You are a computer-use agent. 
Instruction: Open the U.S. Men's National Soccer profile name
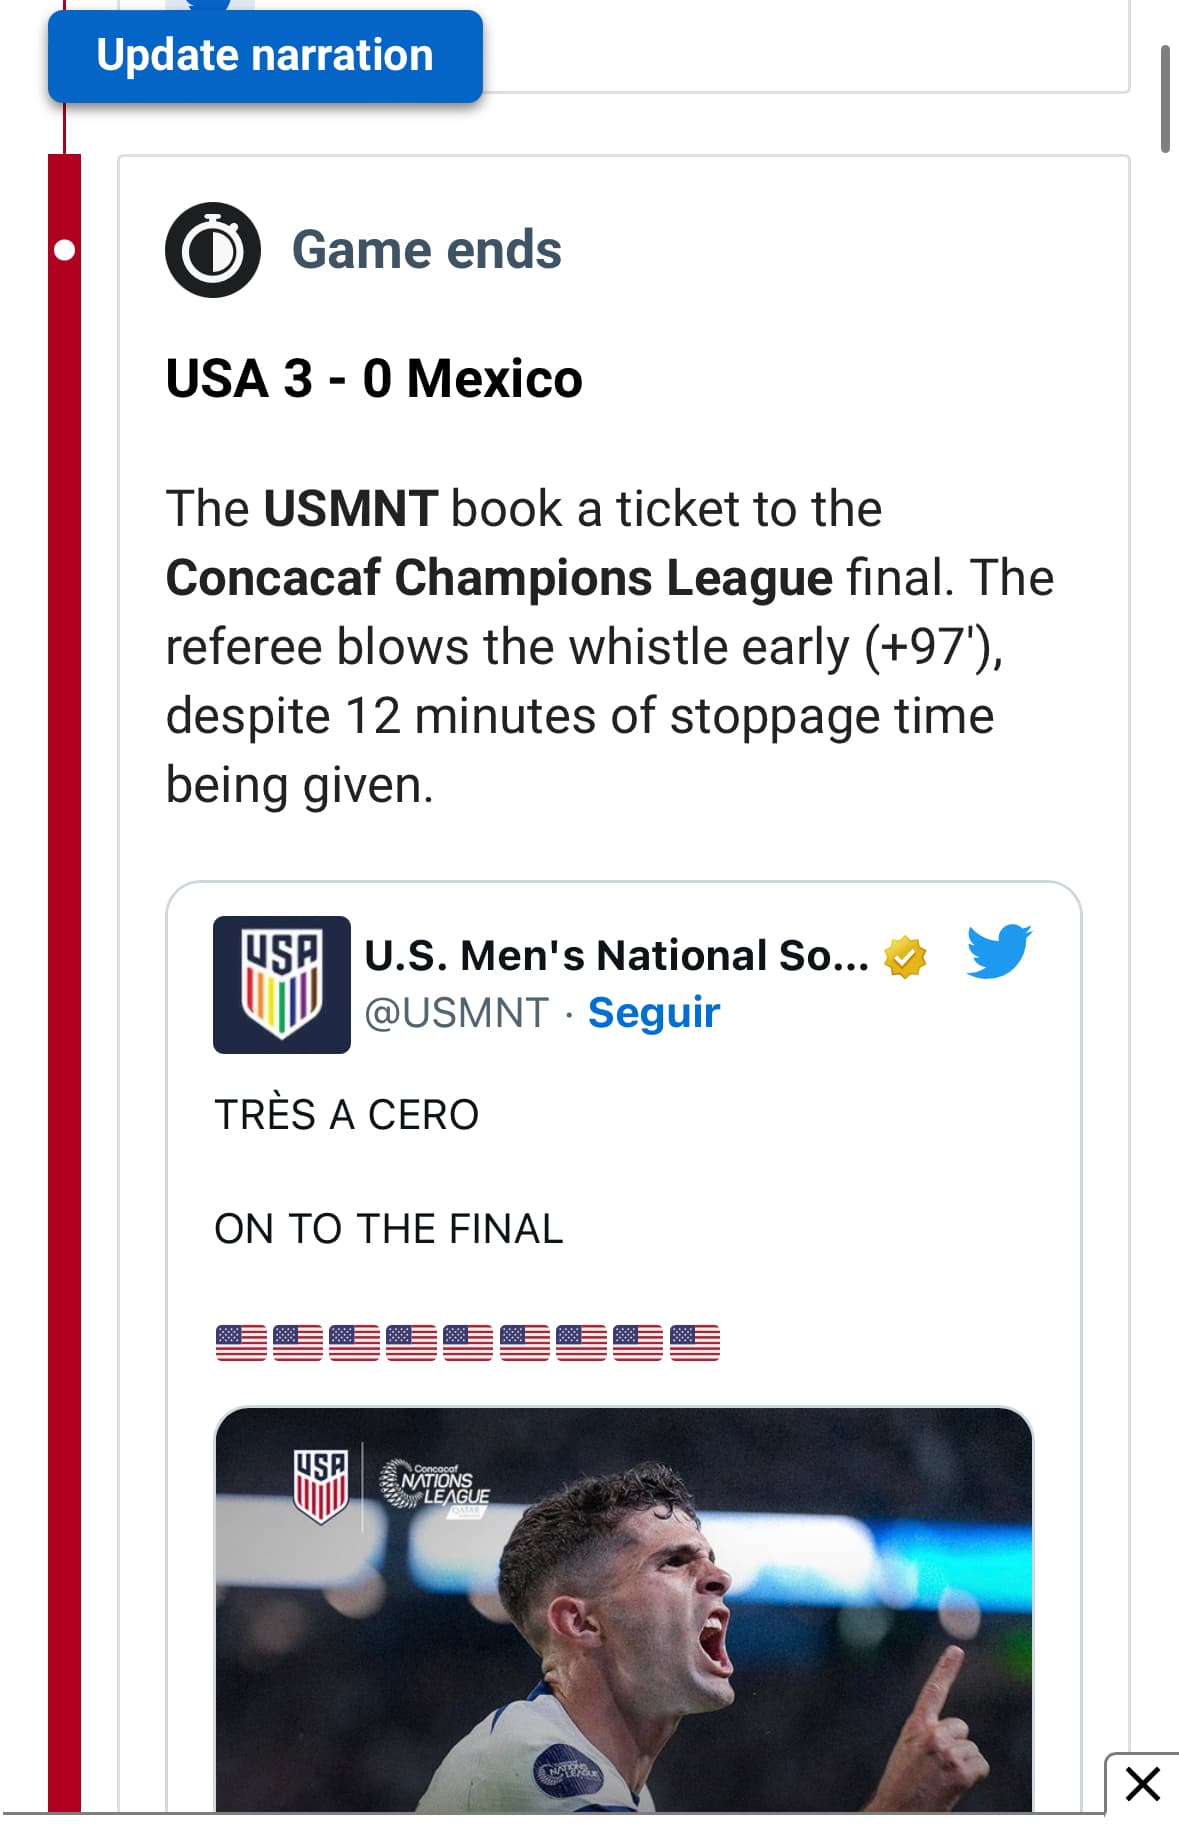point(616,956)
